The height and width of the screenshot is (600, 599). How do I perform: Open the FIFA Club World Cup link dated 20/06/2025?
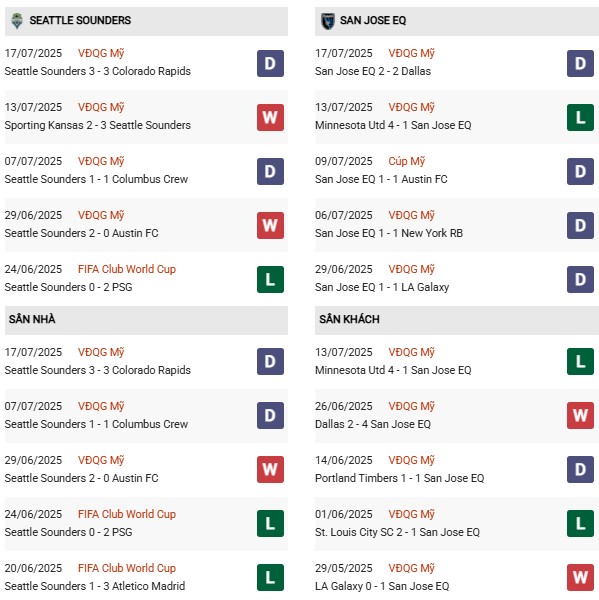(x=127, y=568)
